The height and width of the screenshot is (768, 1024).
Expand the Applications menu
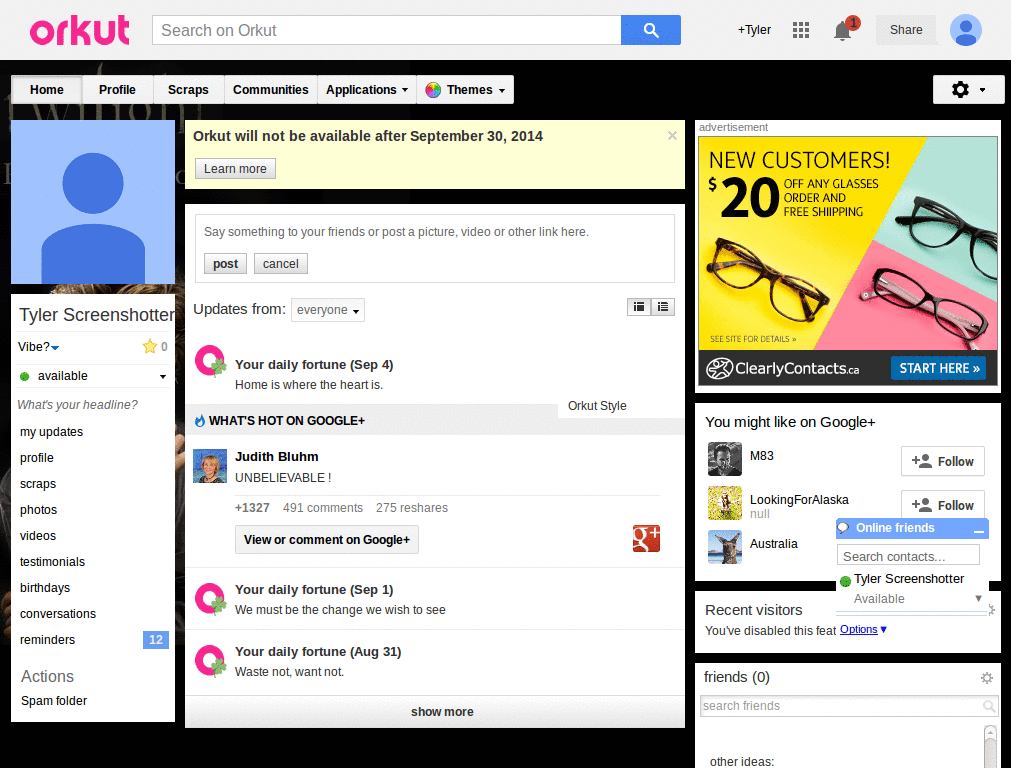[366, 89]
